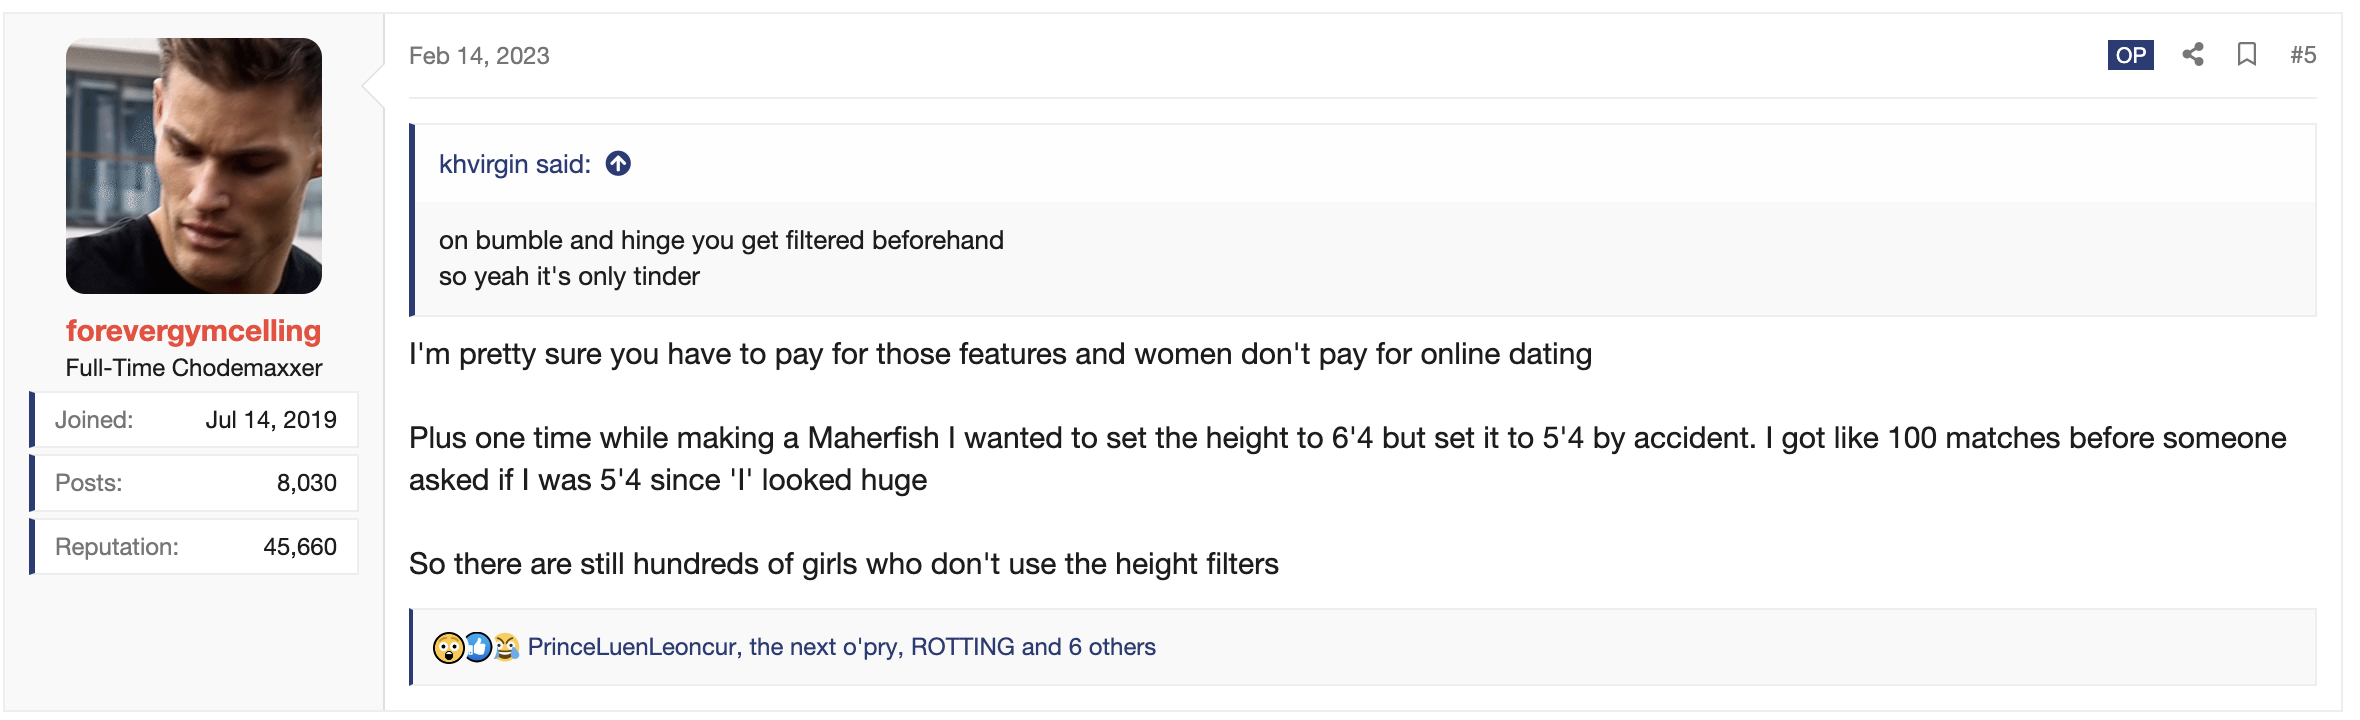Click the up-arrow icon beside khvirgin's quote
This screenshot has width=2360, height=720.
[618, 163]
